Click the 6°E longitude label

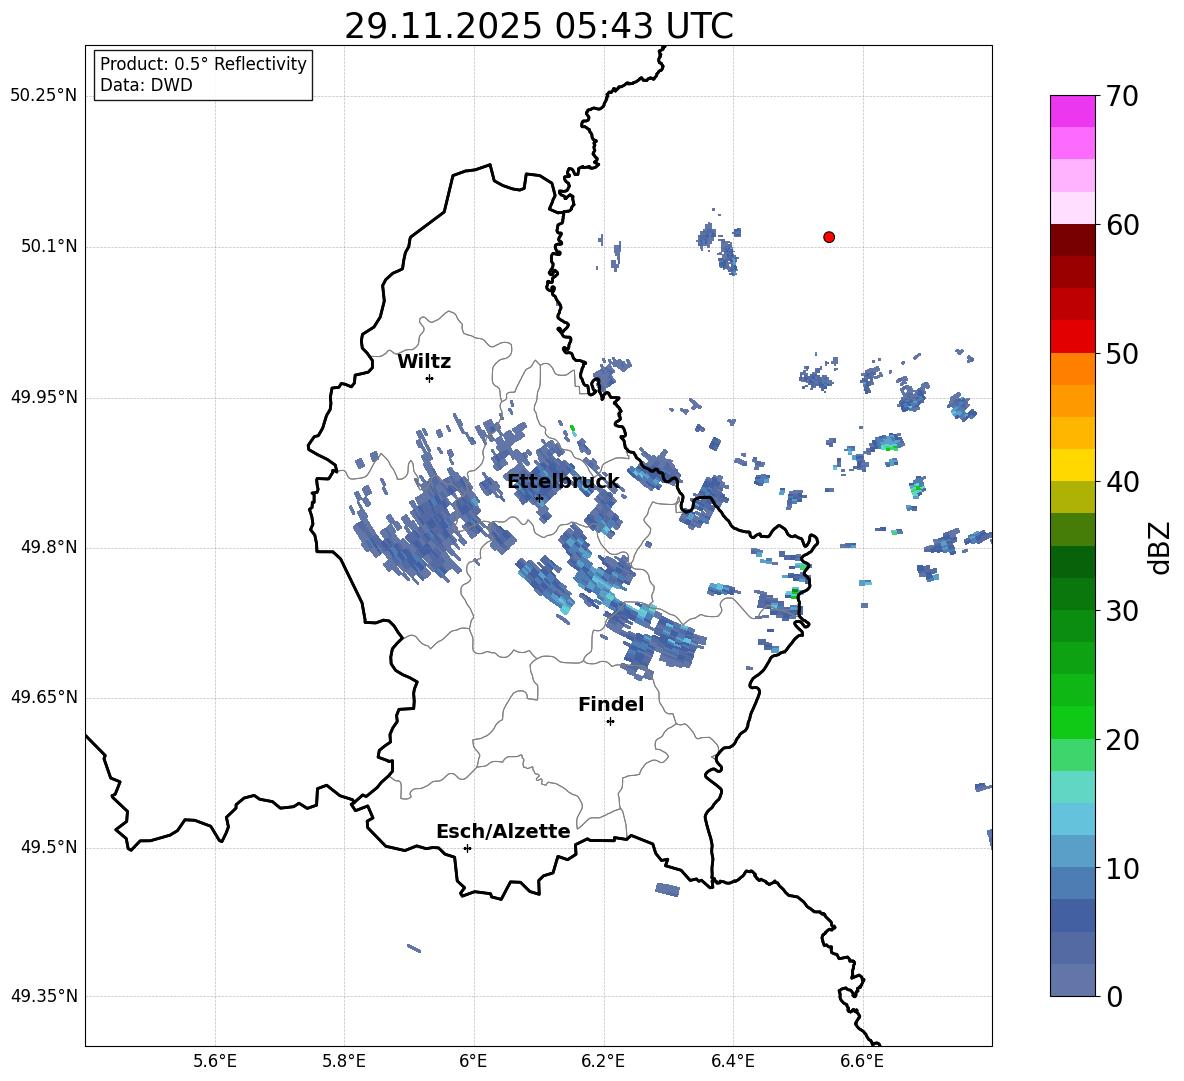point(473,1061)
